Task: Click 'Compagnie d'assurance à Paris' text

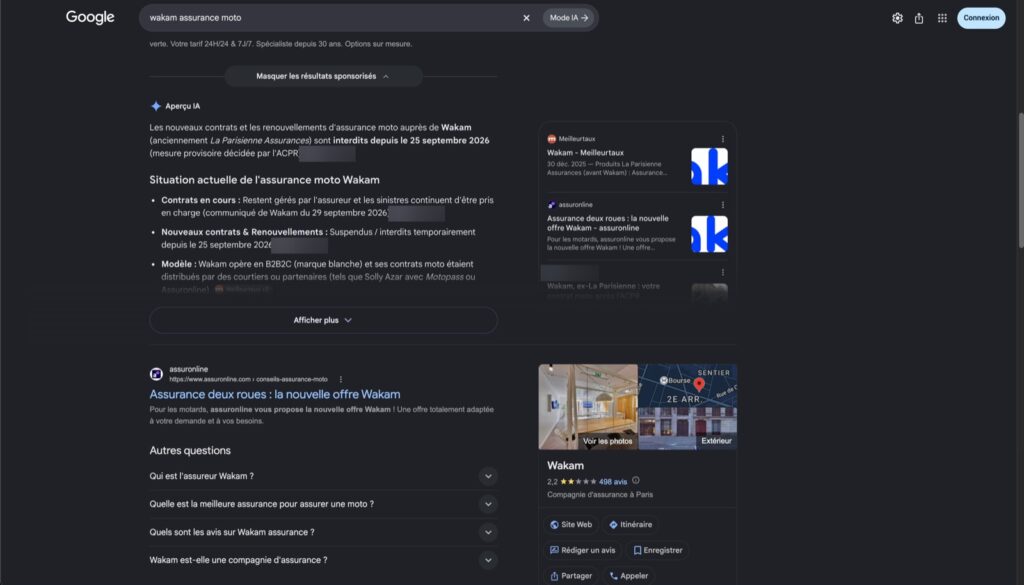Action: click(x=600, y=495)
